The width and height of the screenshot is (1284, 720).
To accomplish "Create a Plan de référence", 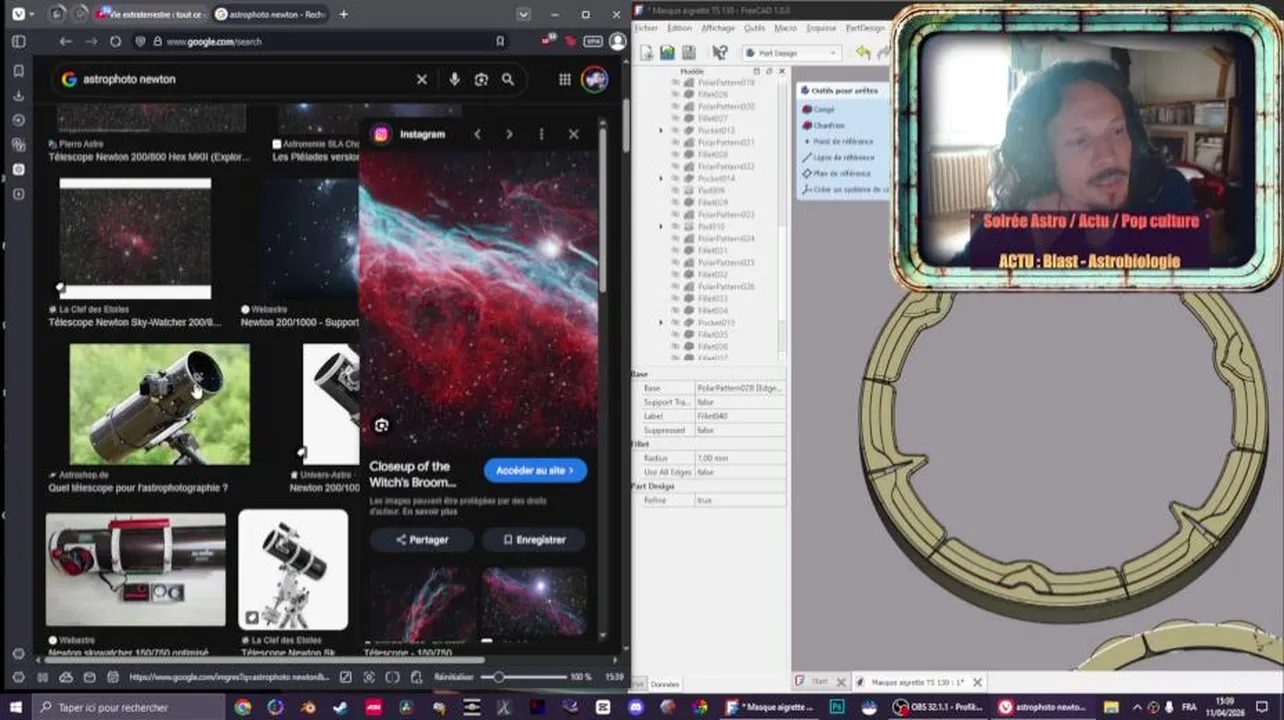I will point(836,173).
